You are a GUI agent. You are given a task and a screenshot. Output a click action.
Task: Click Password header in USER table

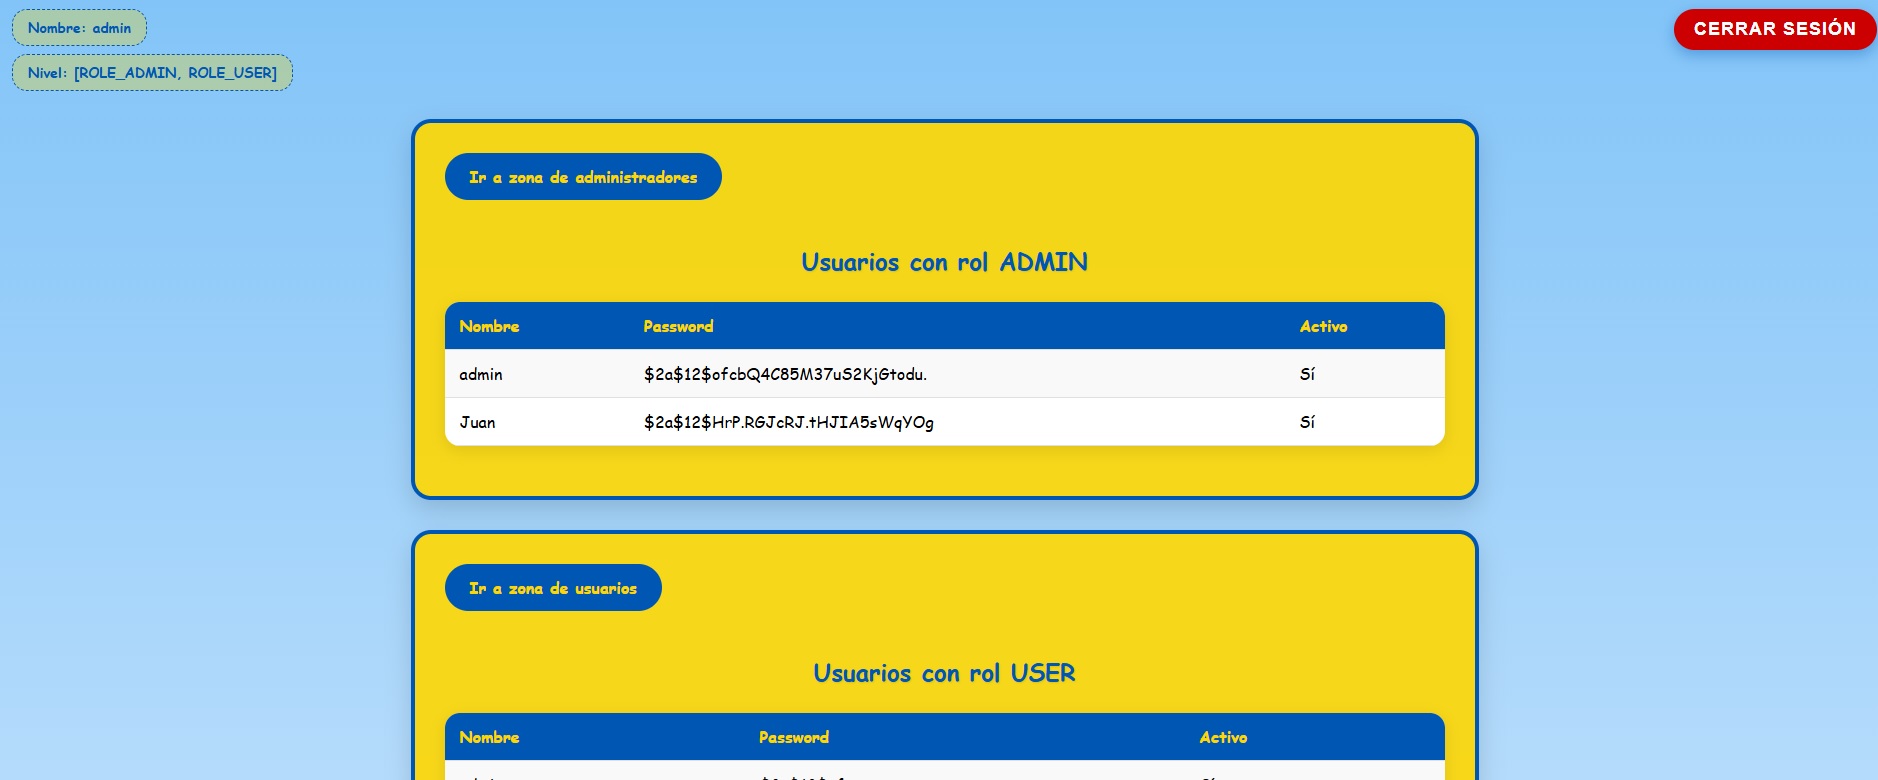point(793,737)
